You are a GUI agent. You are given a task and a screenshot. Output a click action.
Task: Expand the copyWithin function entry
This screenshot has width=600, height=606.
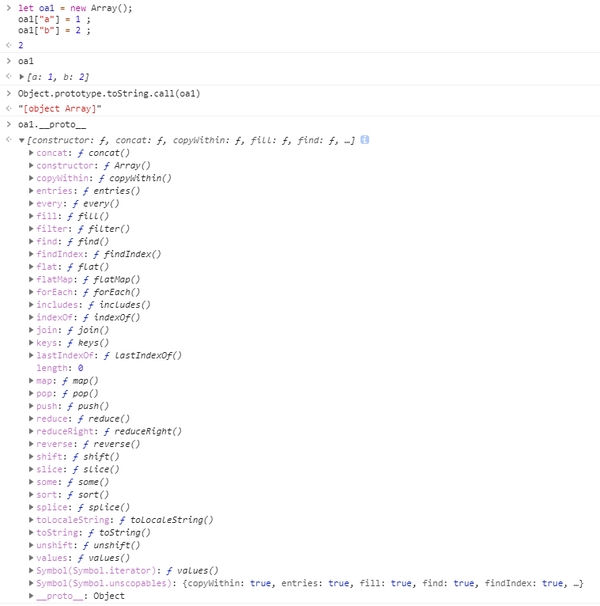31,178
